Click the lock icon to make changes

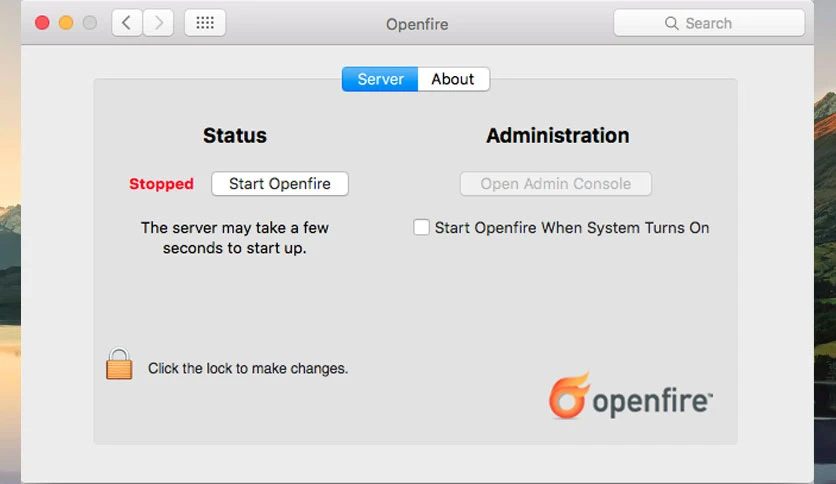point(119,364)
